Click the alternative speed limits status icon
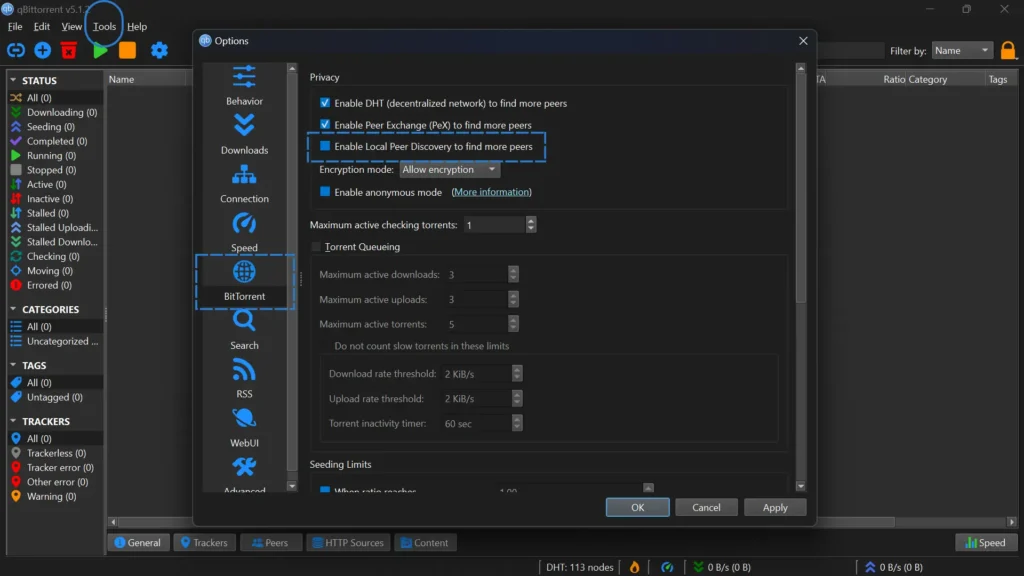 click(667, 567)
